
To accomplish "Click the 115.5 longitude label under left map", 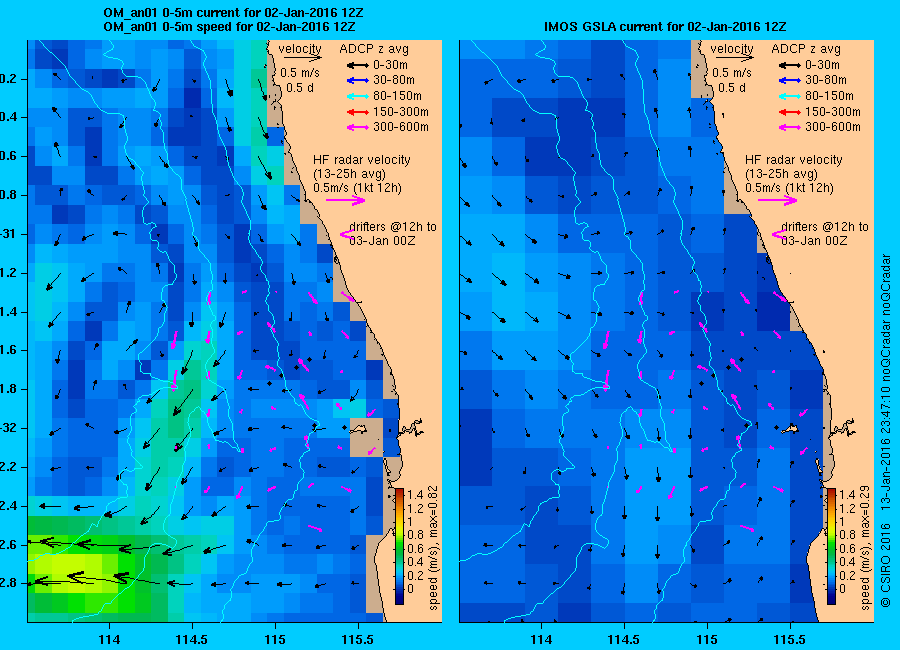I will (358, 640).
